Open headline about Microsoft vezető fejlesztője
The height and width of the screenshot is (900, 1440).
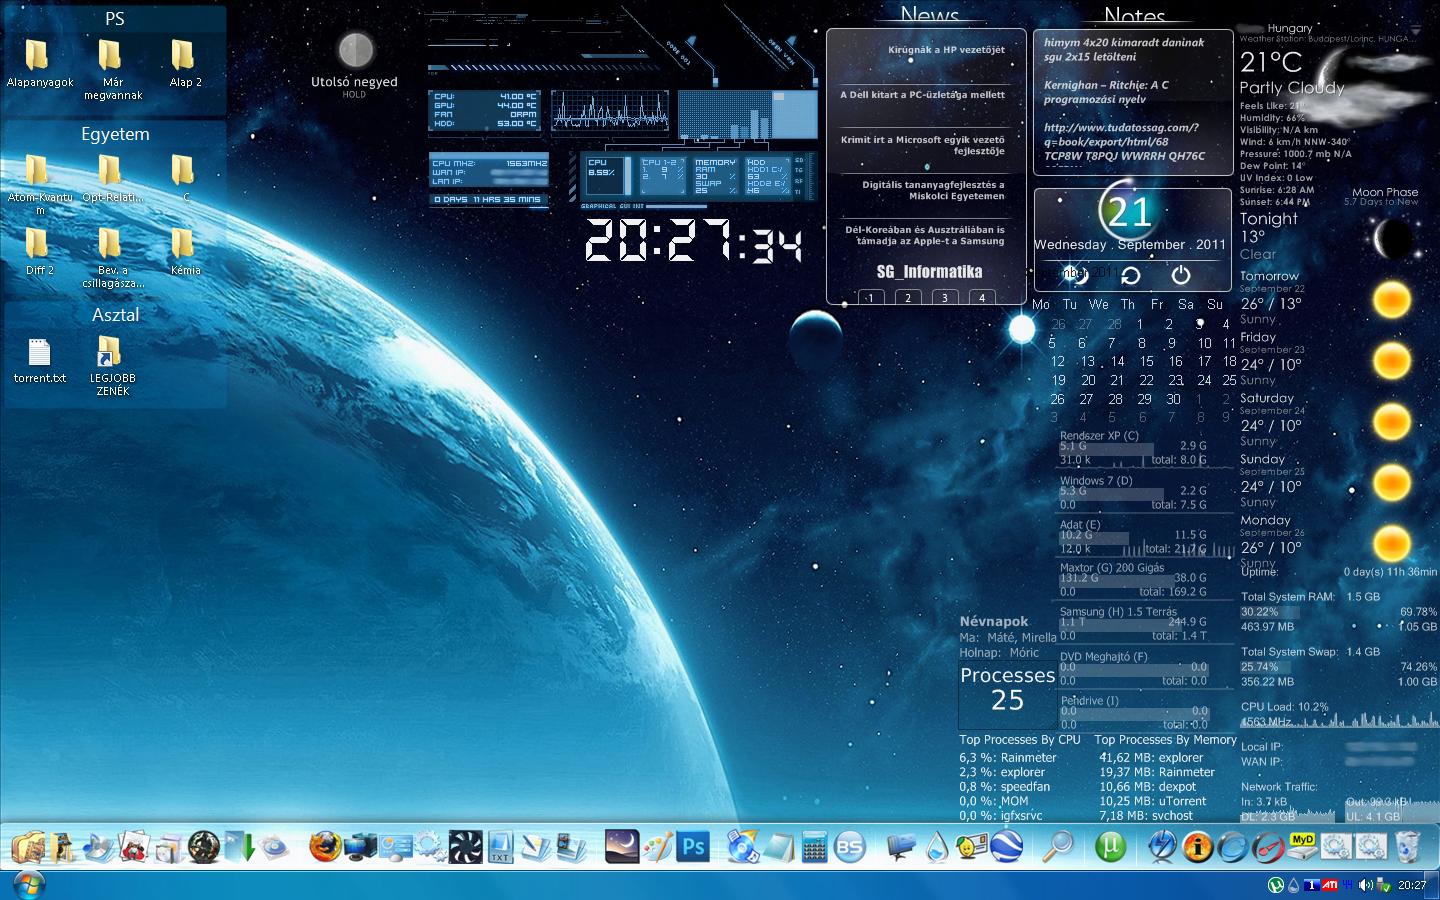[922, 145]
